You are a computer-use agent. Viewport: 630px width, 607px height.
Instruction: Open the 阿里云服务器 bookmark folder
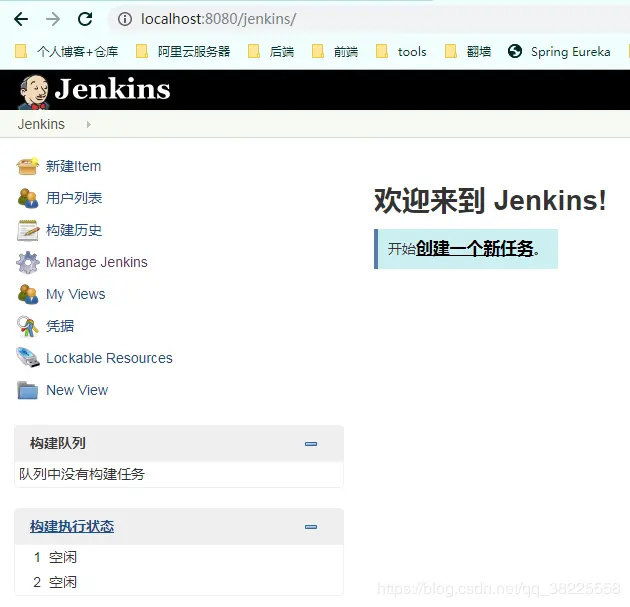[x=183, y=51]
